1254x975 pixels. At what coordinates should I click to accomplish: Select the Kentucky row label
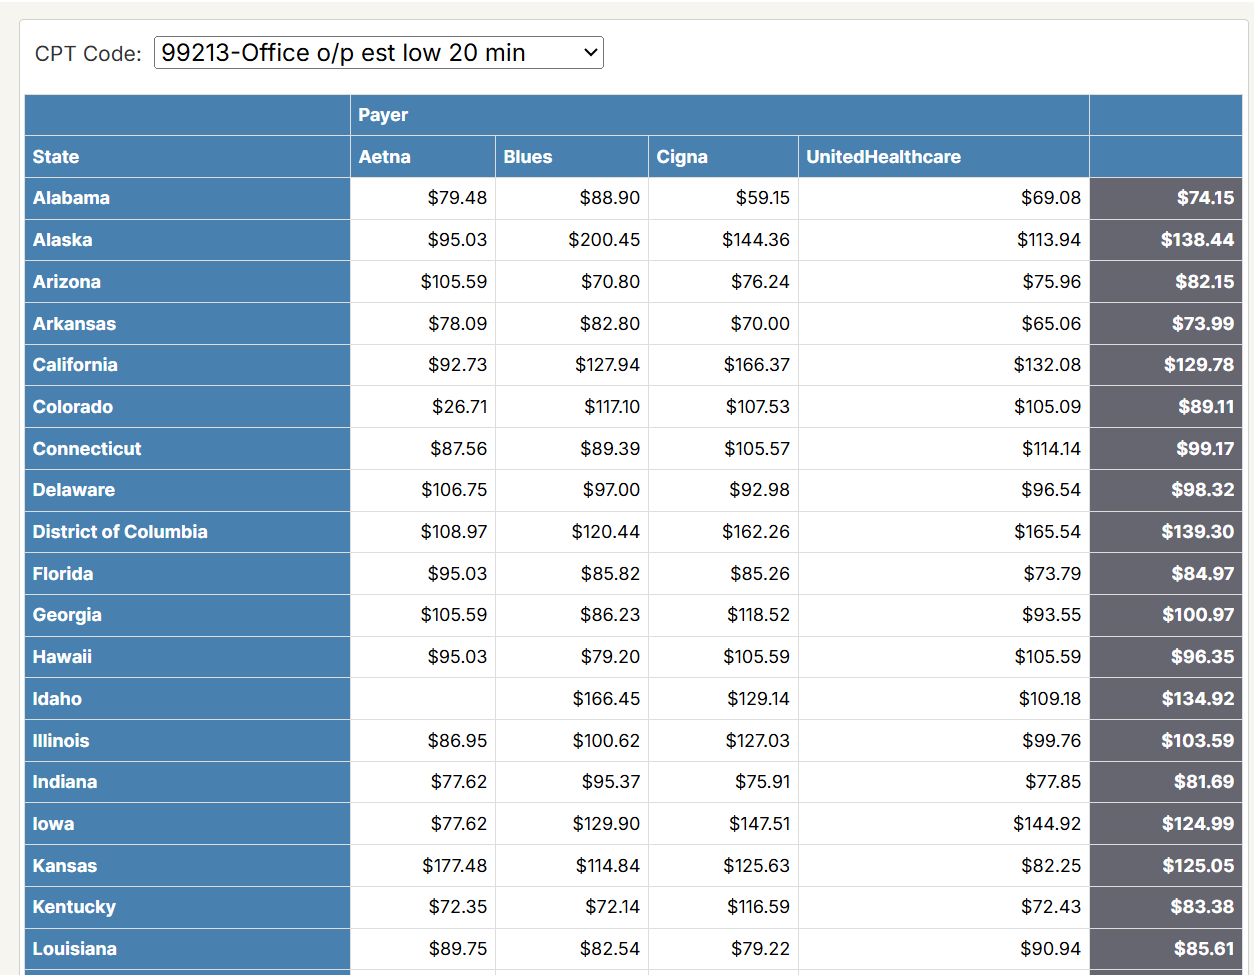coord(188,907)
